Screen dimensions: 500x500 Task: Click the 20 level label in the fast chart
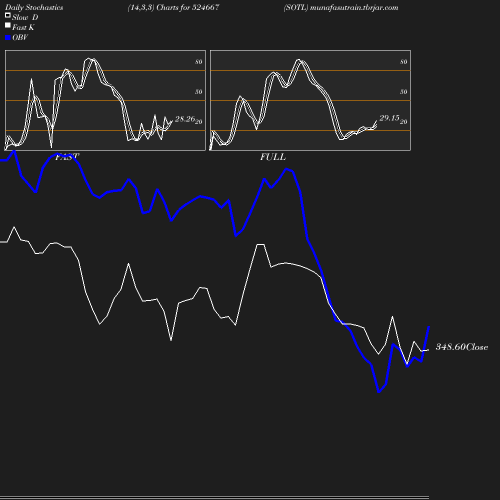pyautogui.click(x=199, y=122)
